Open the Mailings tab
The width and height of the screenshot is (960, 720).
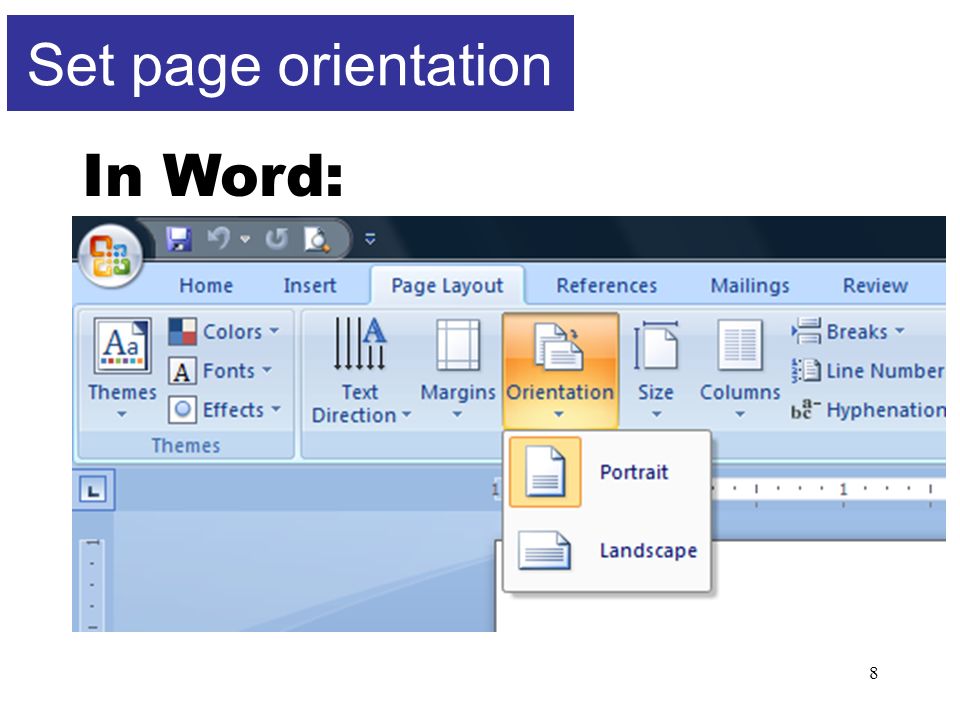[750, 285]
